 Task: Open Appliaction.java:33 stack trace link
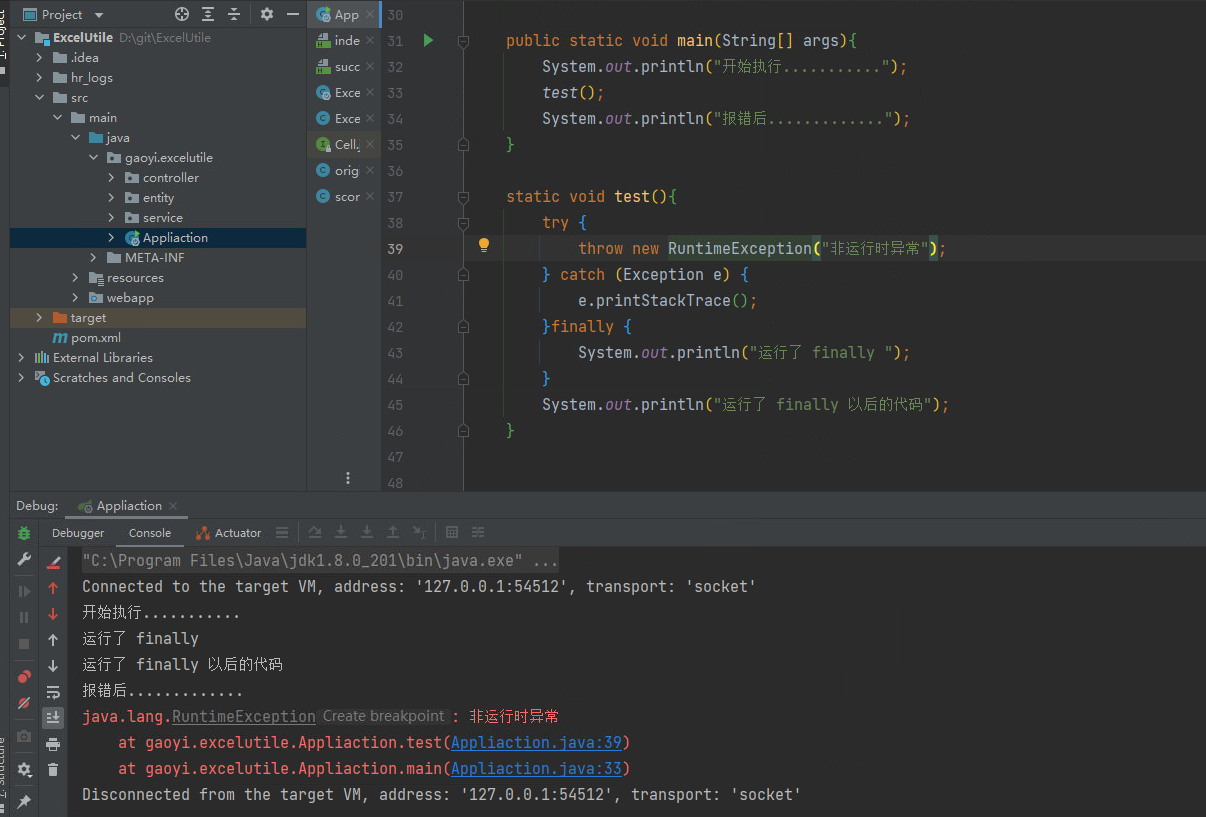[536, 769]
